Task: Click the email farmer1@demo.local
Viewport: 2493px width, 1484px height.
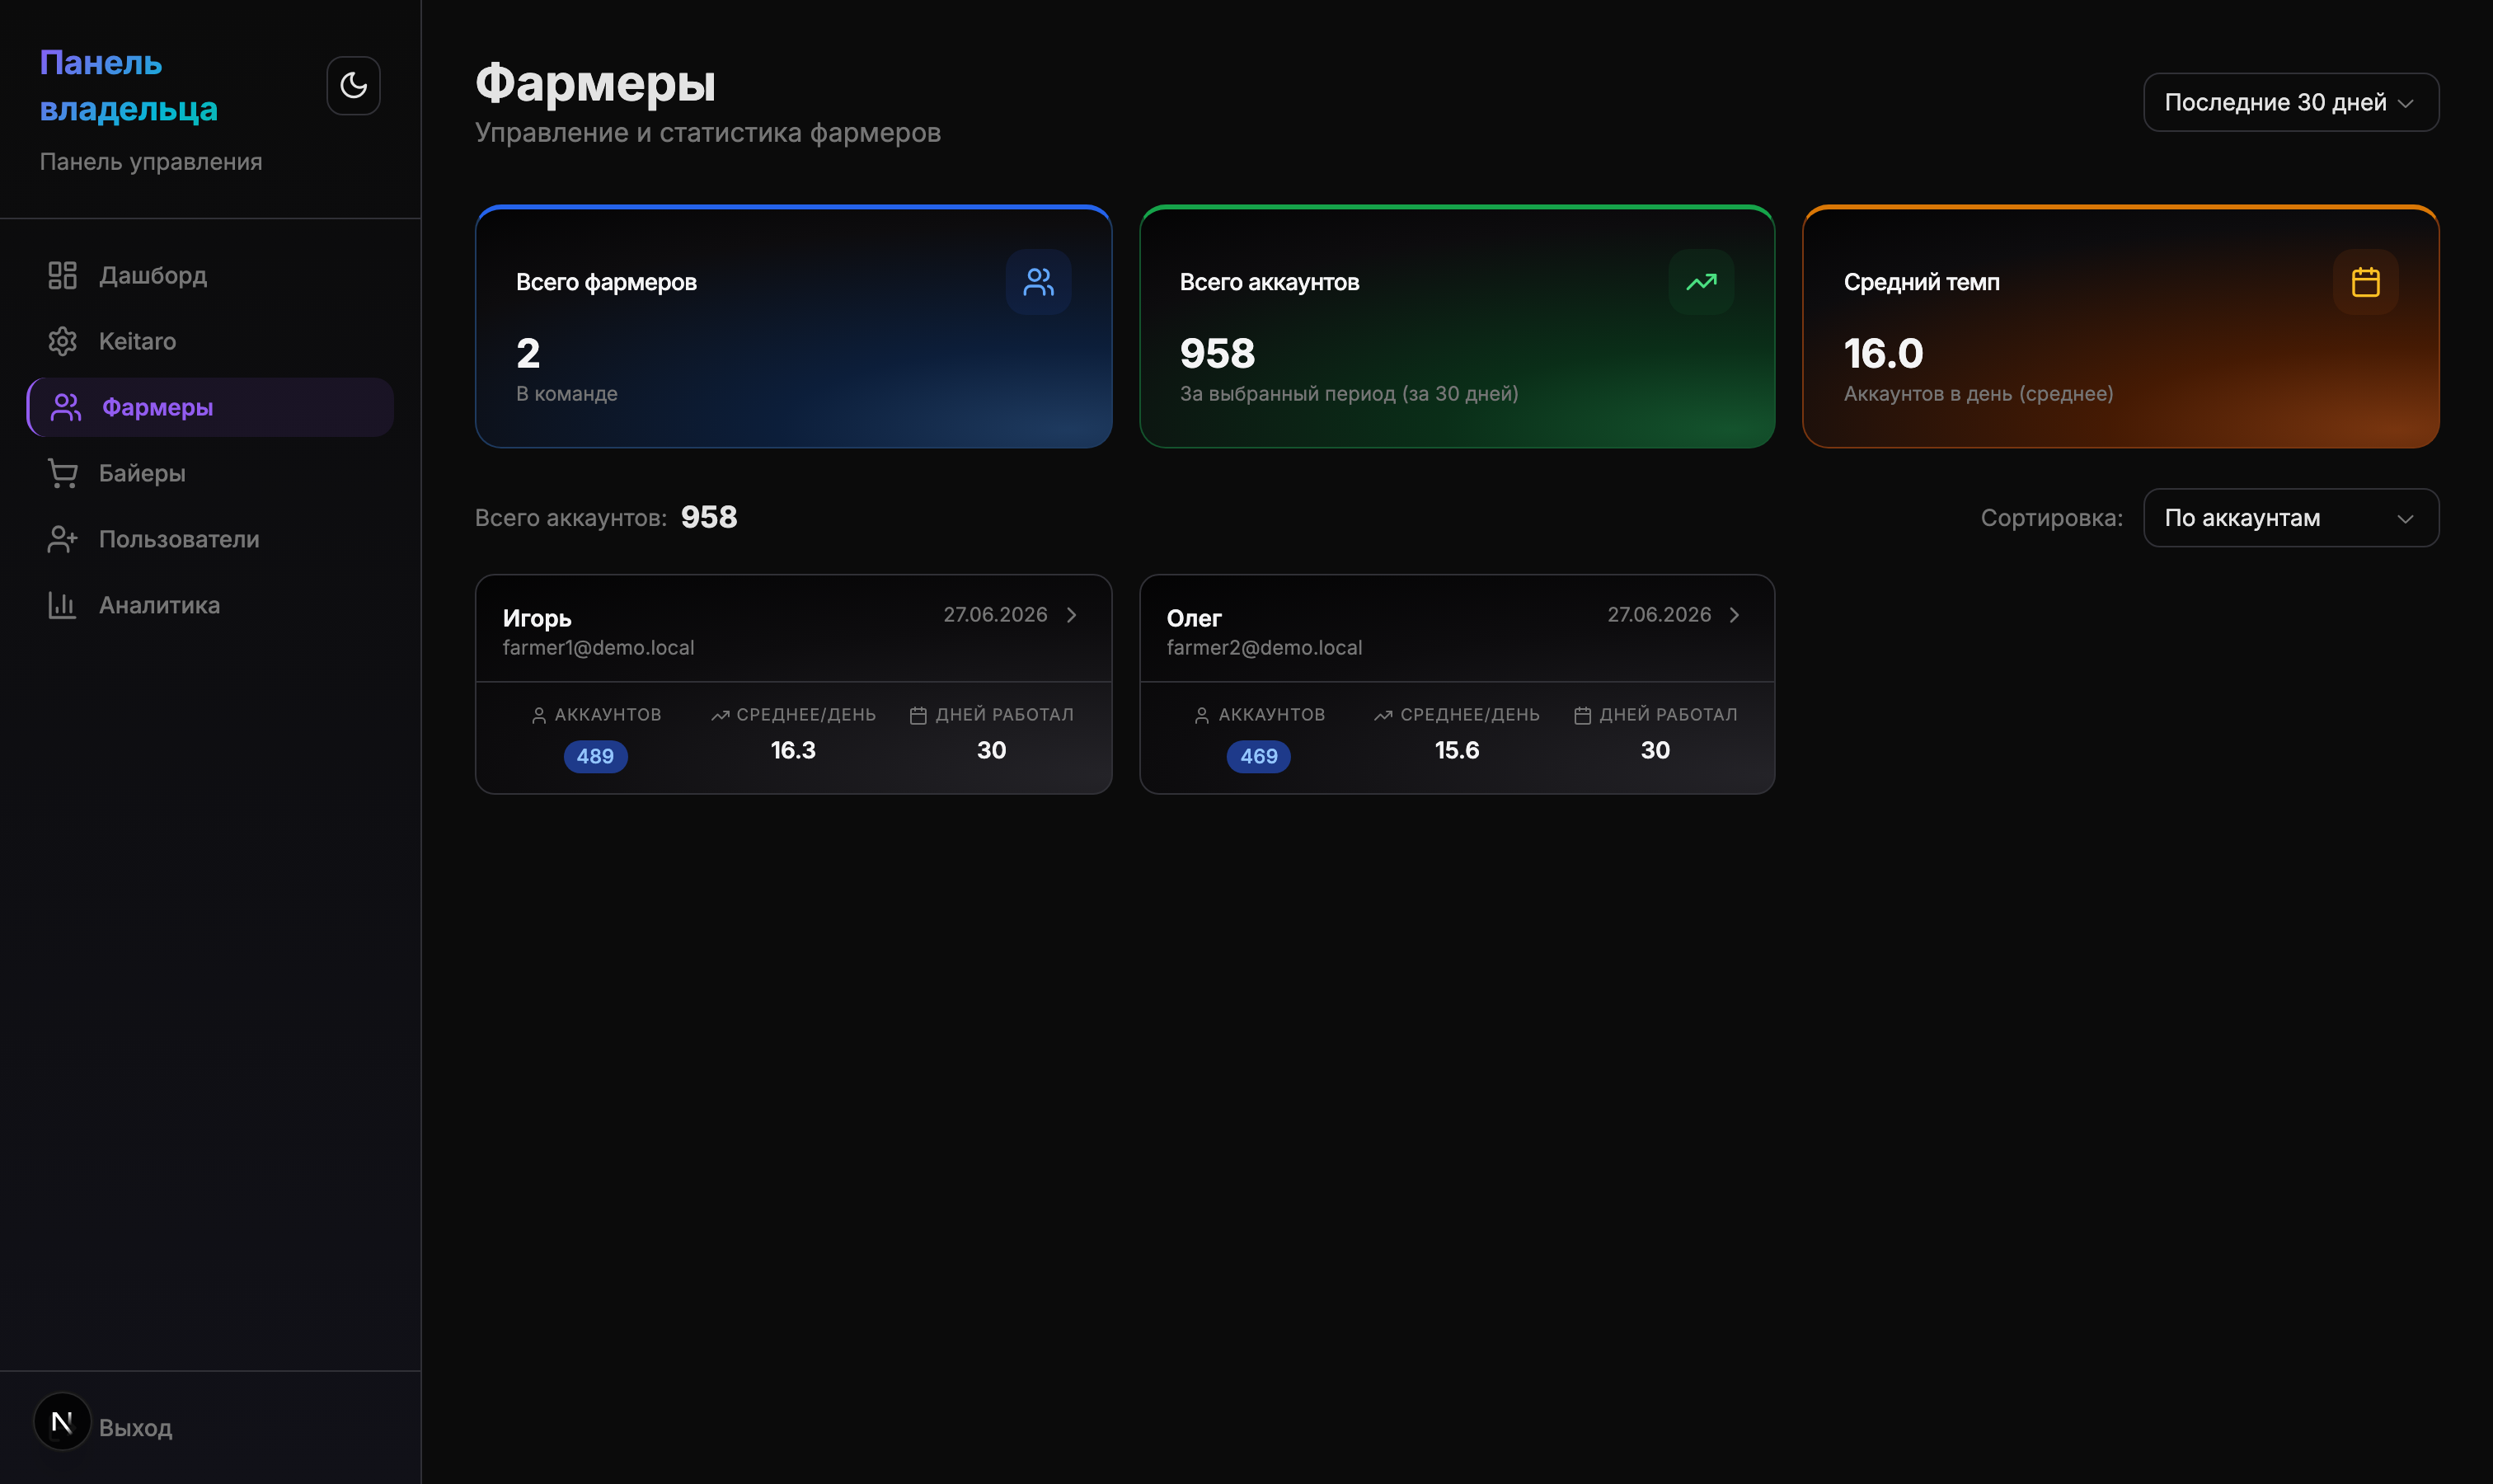Action: pyautogui.click(x=598, y=648)
